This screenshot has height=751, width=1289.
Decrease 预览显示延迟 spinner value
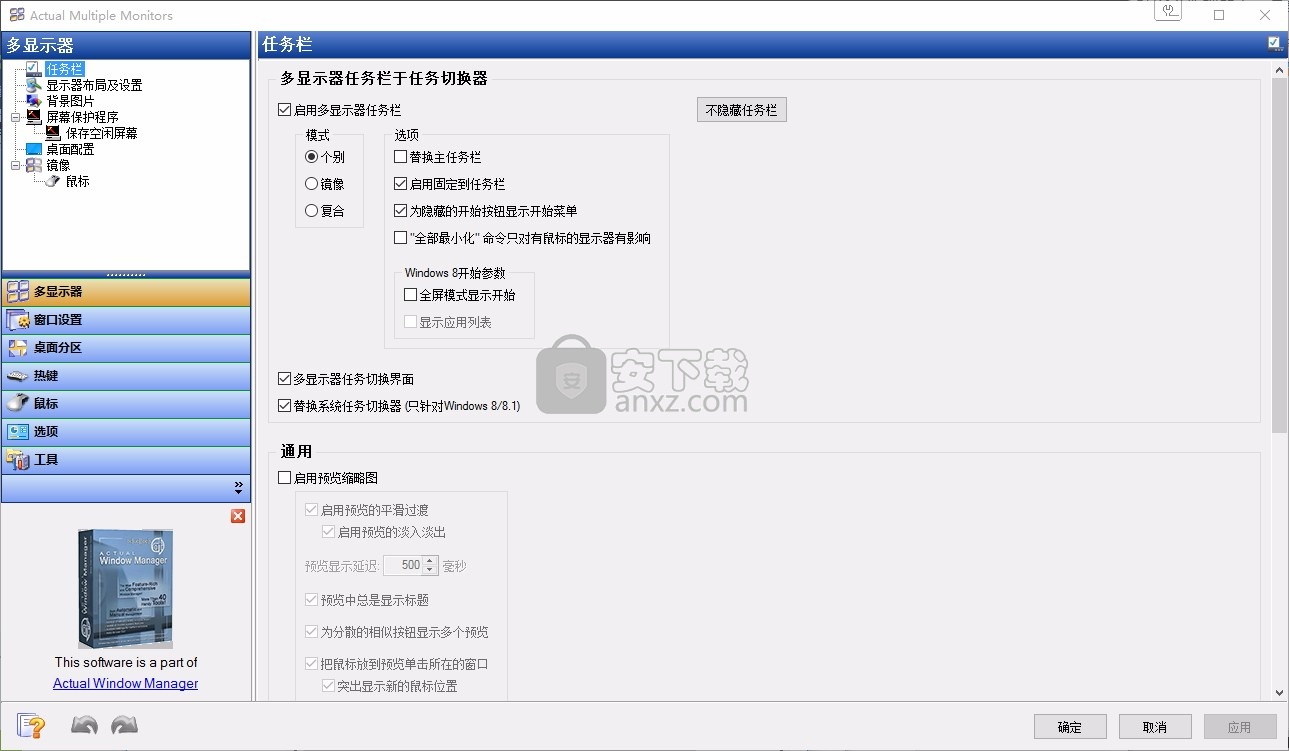tap(431, 570)
